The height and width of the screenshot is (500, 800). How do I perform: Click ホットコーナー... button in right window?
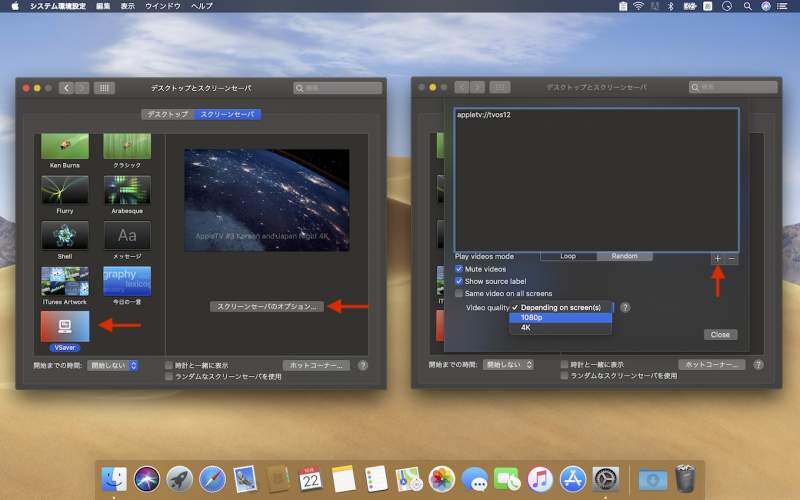point(712,364)
